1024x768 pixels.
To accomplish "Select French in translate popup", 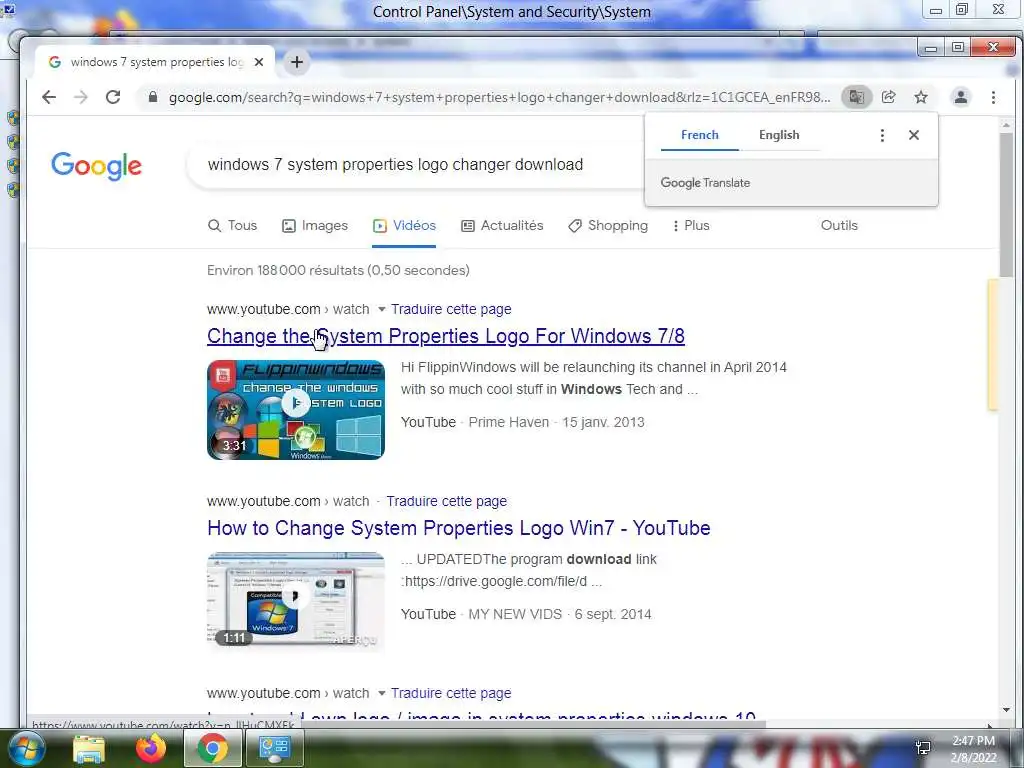I will point(699,135).
